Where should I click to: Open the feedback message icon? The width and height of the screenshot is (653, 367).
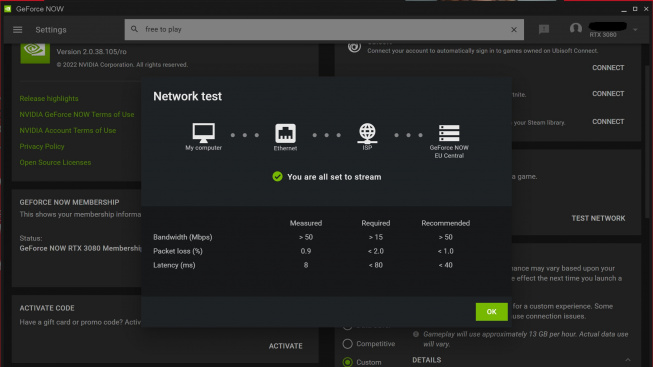544,29
